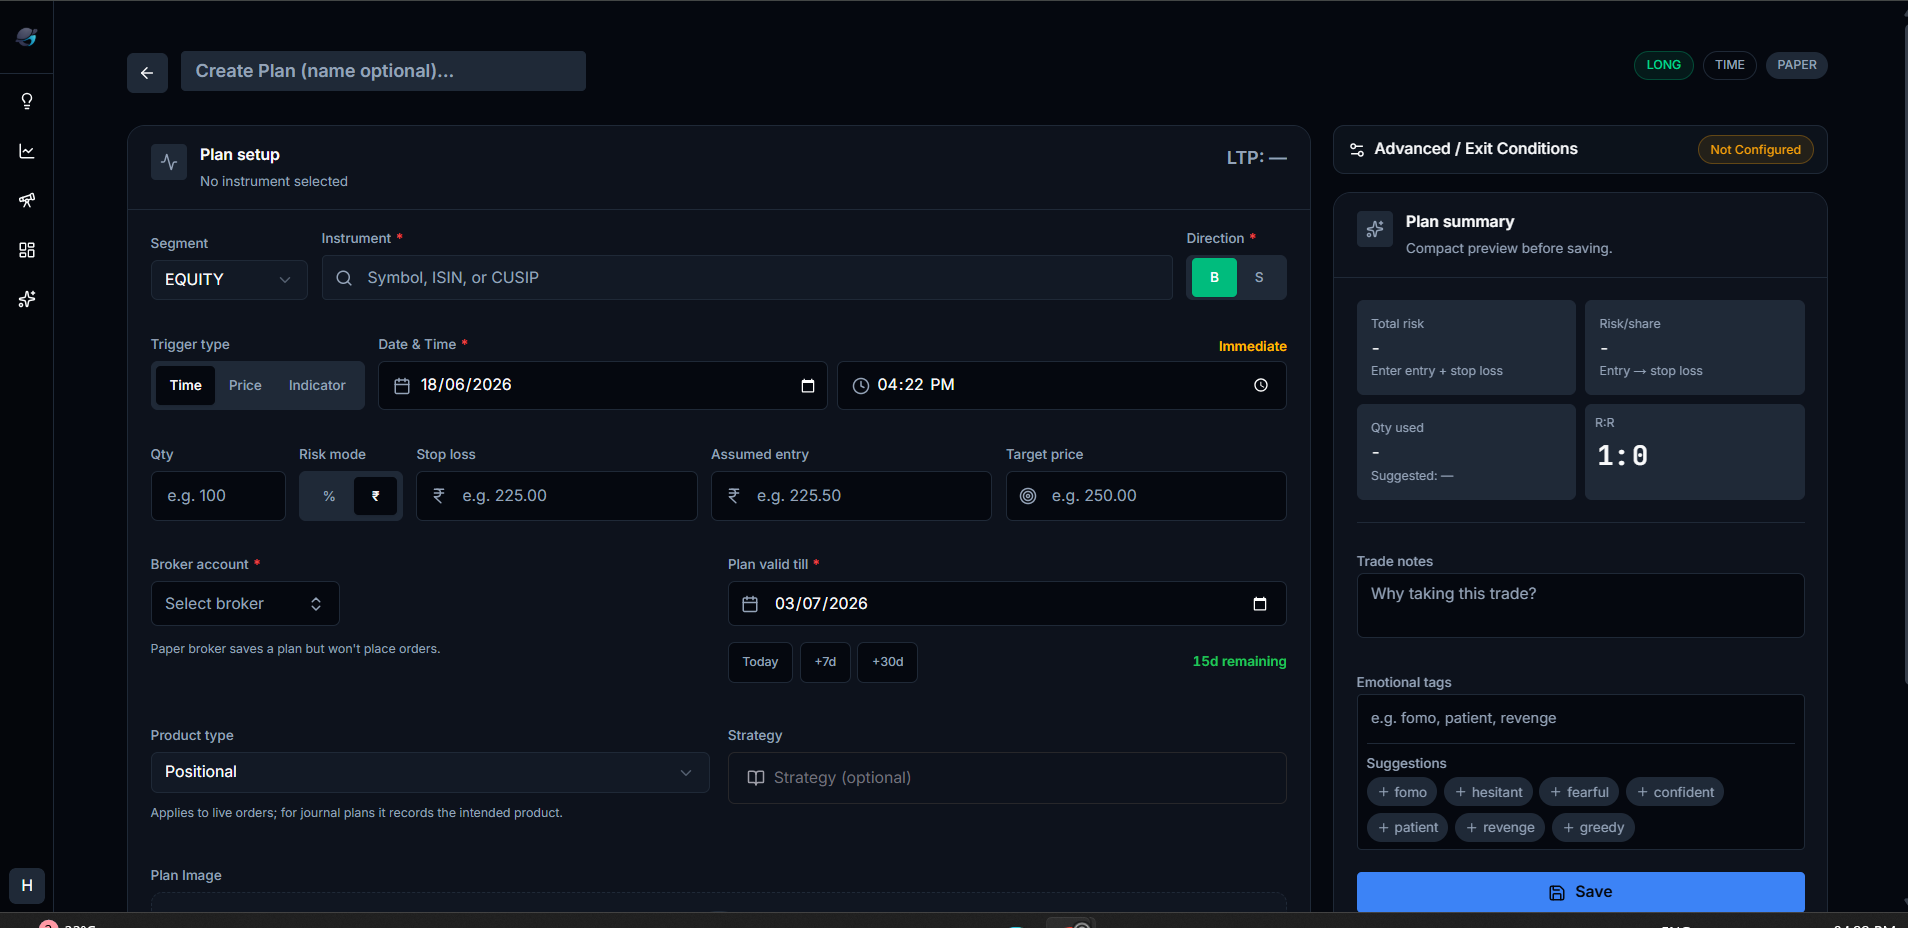The width and height of the screenshot is (1908, 928).
Task: Focus the Emotional tags input field
Action: pyautogui.click(x=1581, y=719)
